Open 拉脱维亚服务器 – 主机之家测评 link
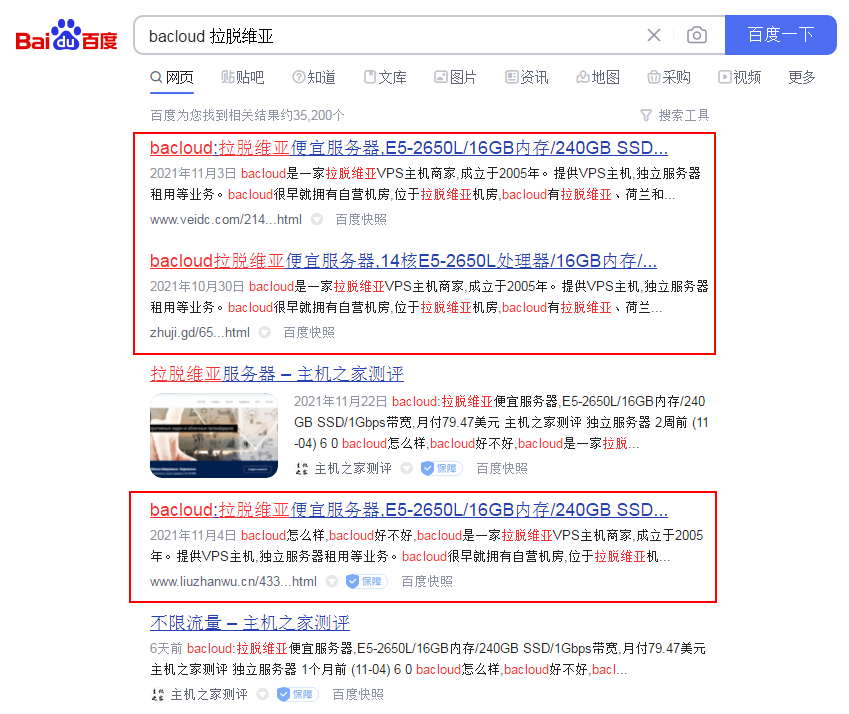The height and width of the screenshot is (714, 849). point(277,374)
